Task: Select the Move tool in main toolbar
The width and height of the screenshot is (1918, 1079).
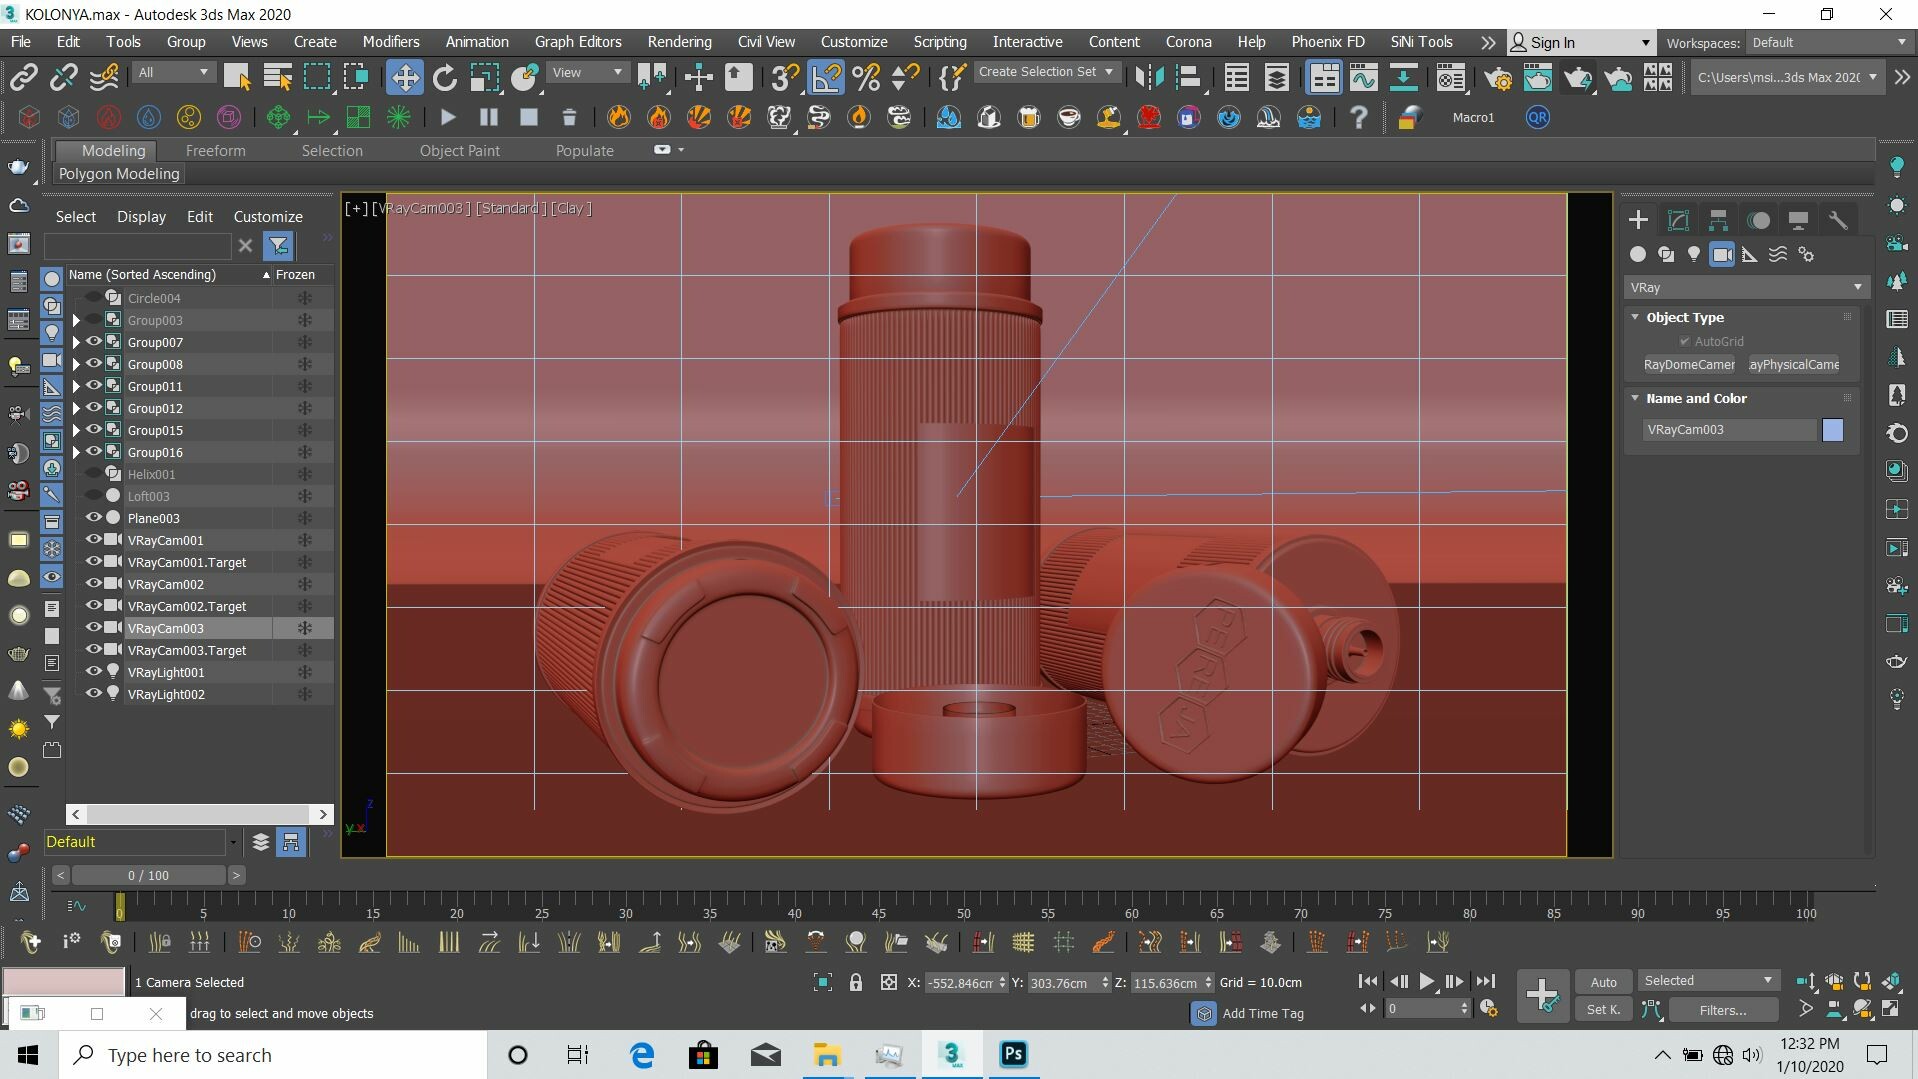Action: 405,77
